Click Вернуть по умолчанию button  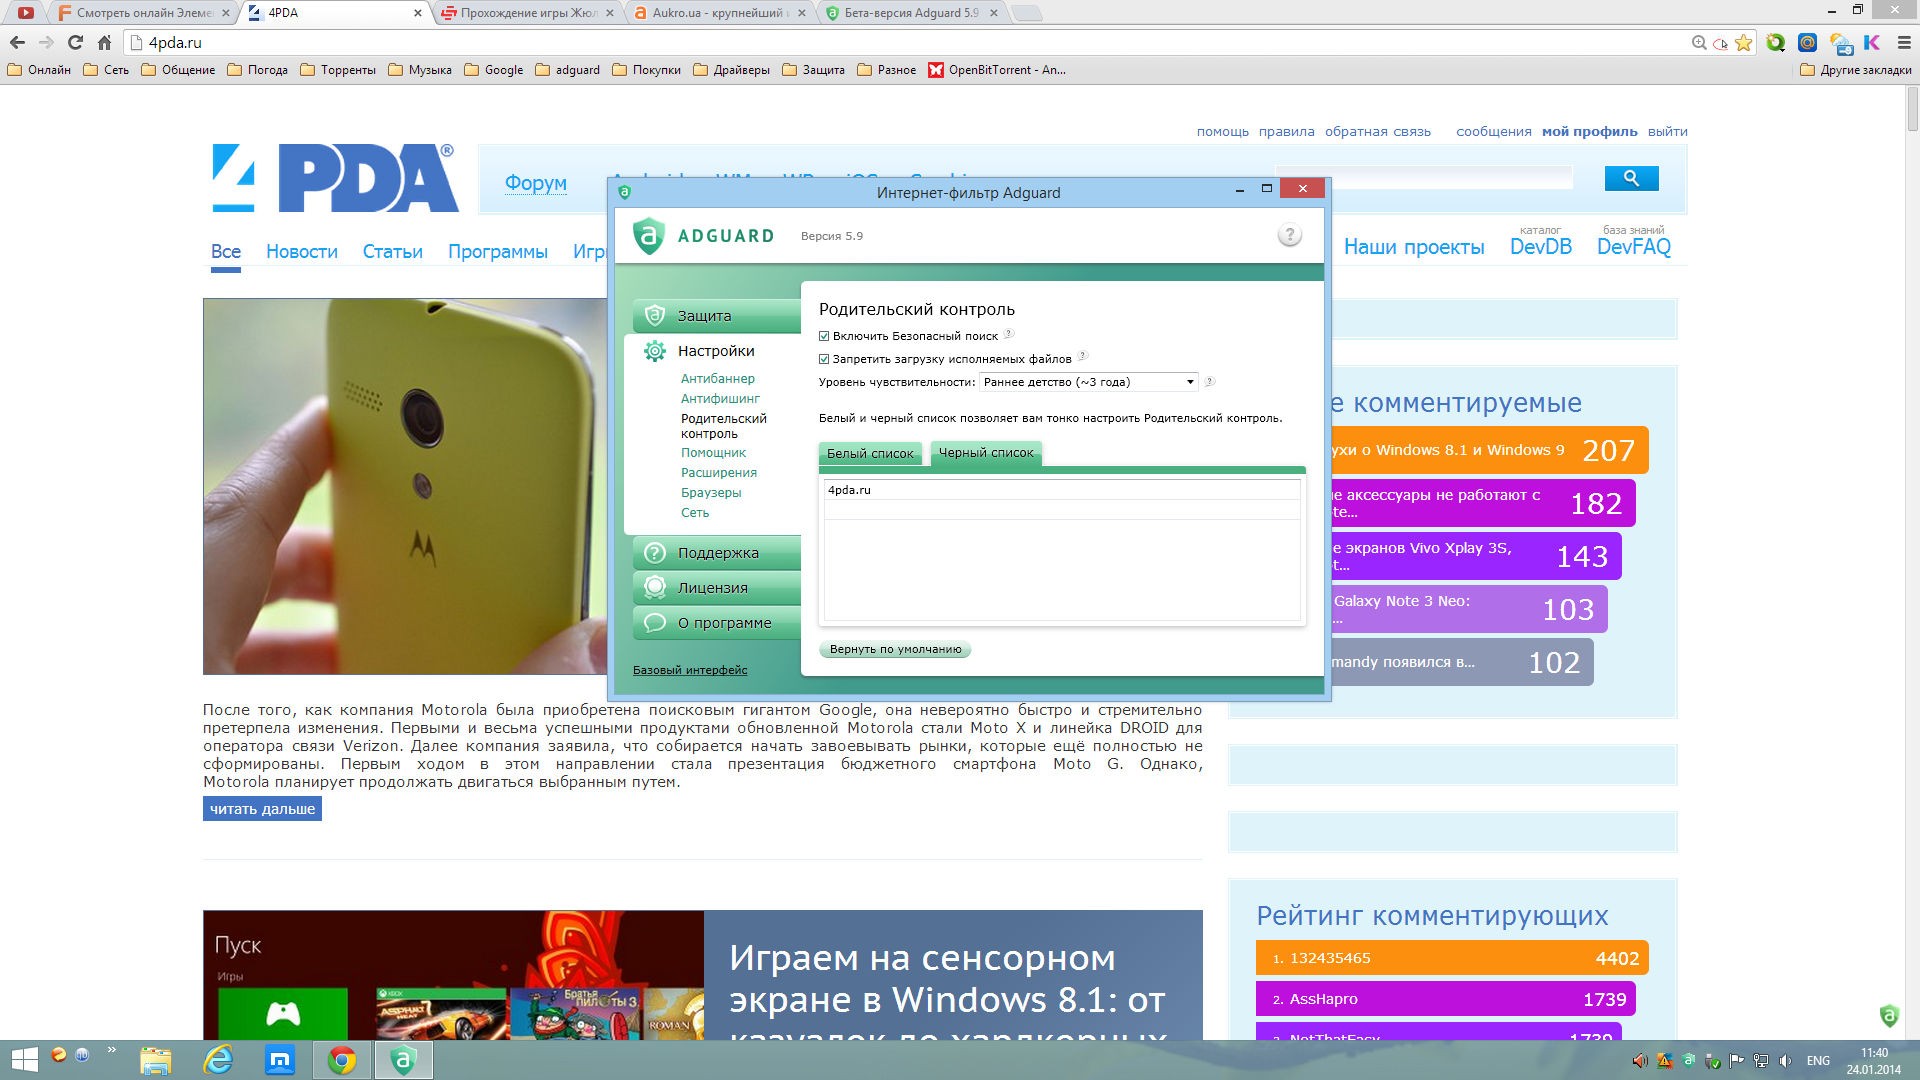point(895,649)
